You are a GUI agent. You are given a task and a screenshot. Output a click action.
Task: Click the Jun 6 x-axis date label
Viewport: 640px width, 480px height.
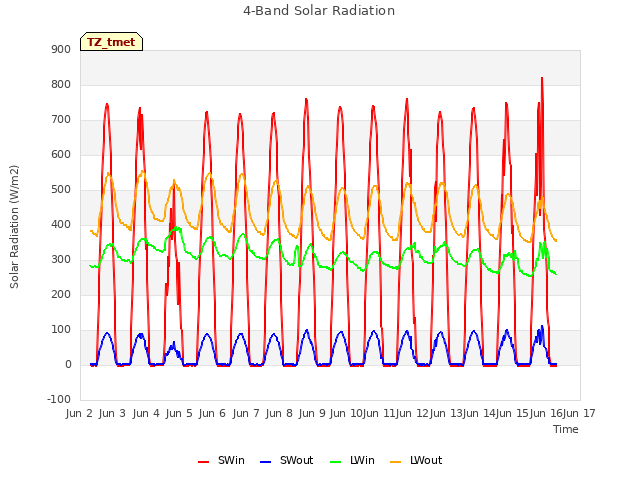click(x=212, y=413)
